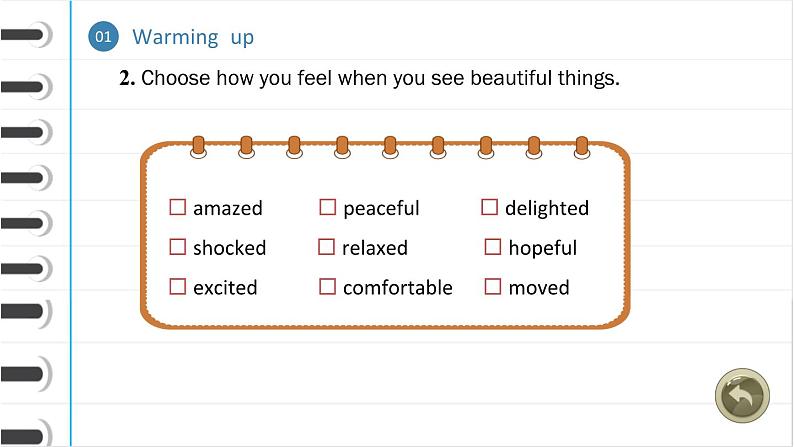Check the amazed checkbox

coord(177,207)
